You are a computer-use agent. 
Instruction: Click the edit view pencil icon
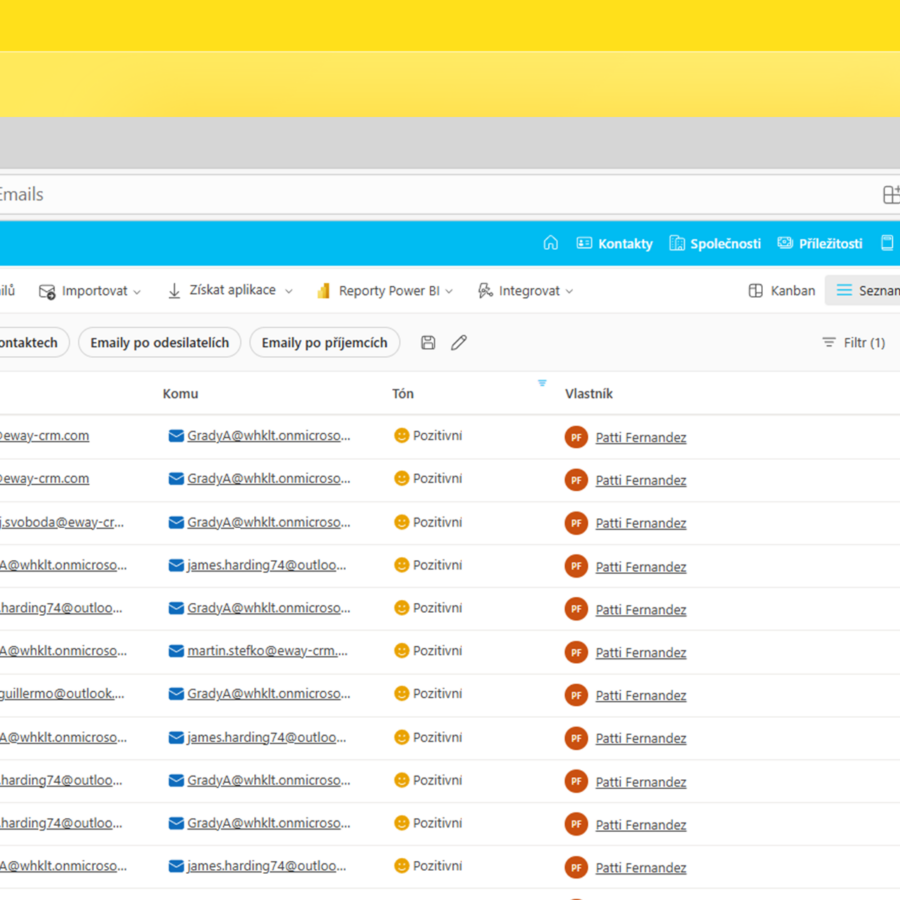tap(459, 343)
